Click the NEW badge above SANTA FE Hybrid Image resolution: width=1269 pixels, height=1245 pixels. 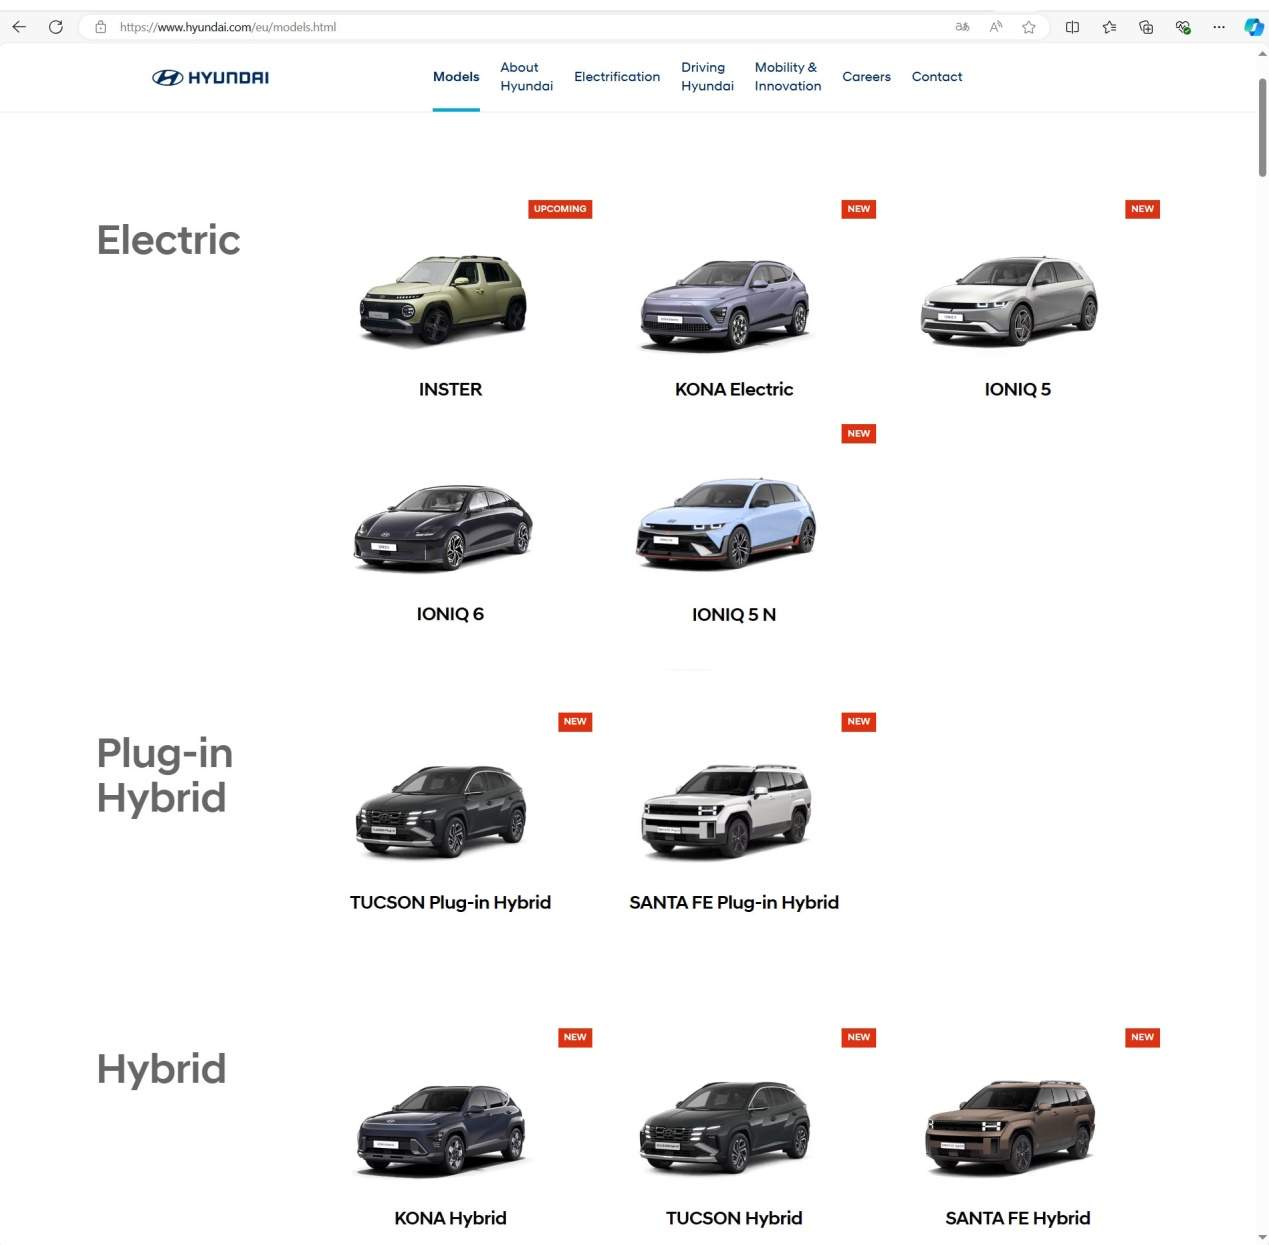click(x=1143, y=1037)
